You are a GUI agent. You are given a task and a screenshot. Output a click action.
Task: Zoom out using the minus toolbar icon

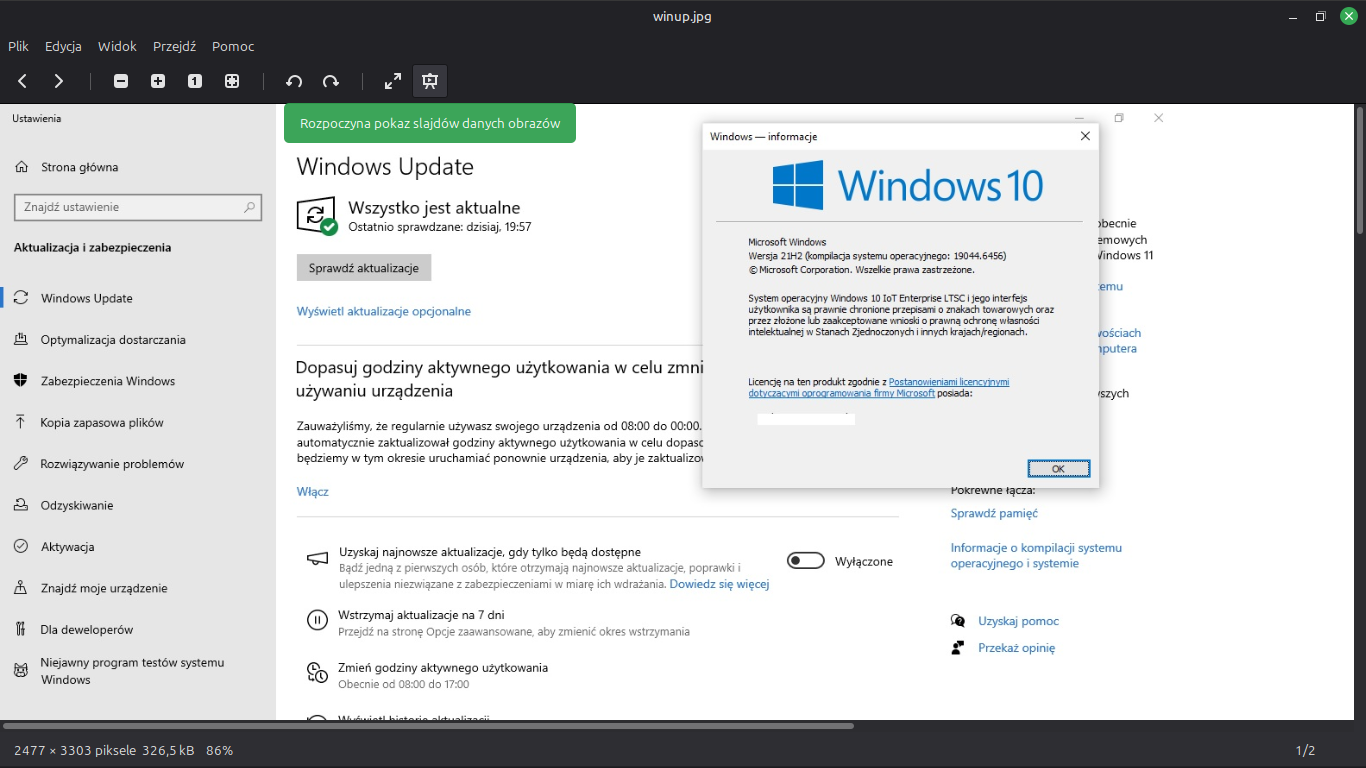121,81
